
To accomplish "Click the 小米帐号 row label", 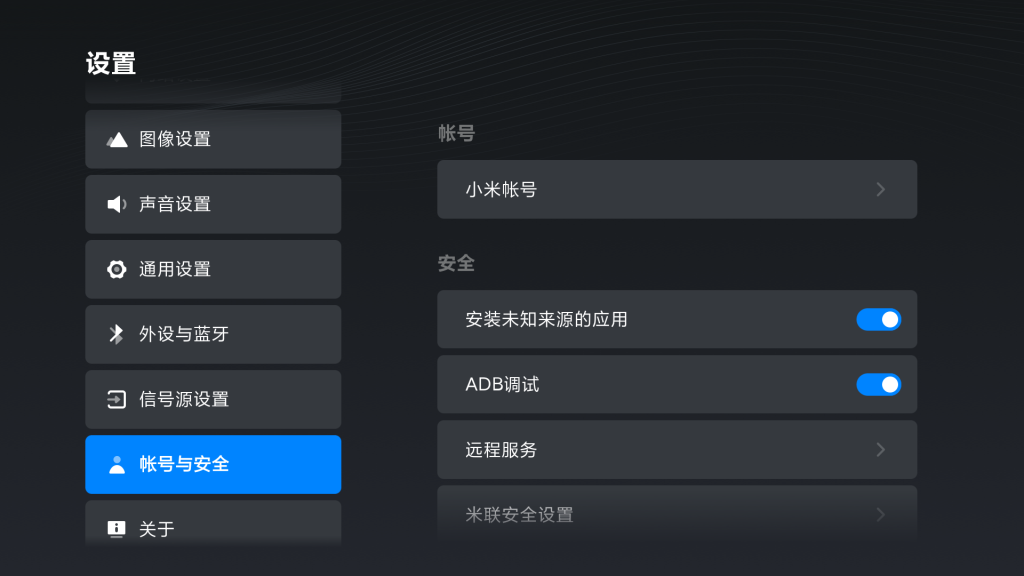I will 501,189.
